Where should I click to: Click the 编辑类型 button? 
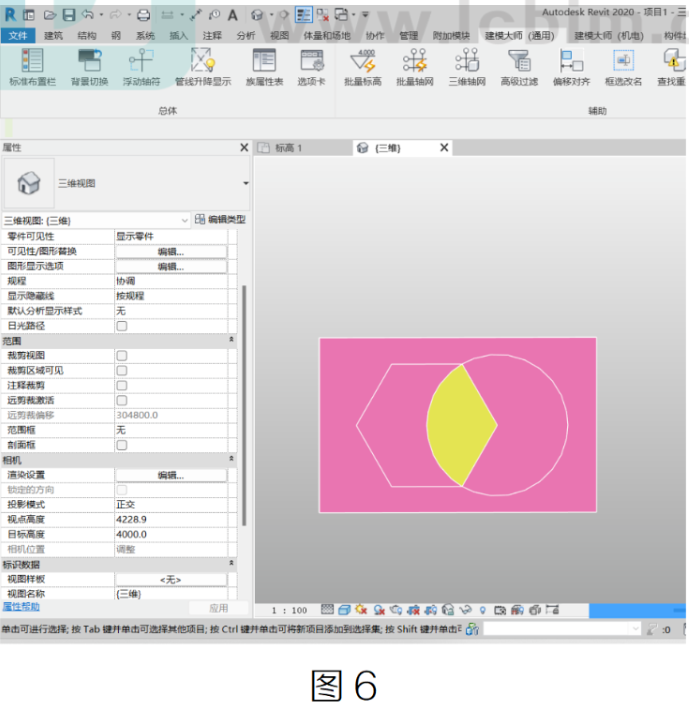pos(220,219)
